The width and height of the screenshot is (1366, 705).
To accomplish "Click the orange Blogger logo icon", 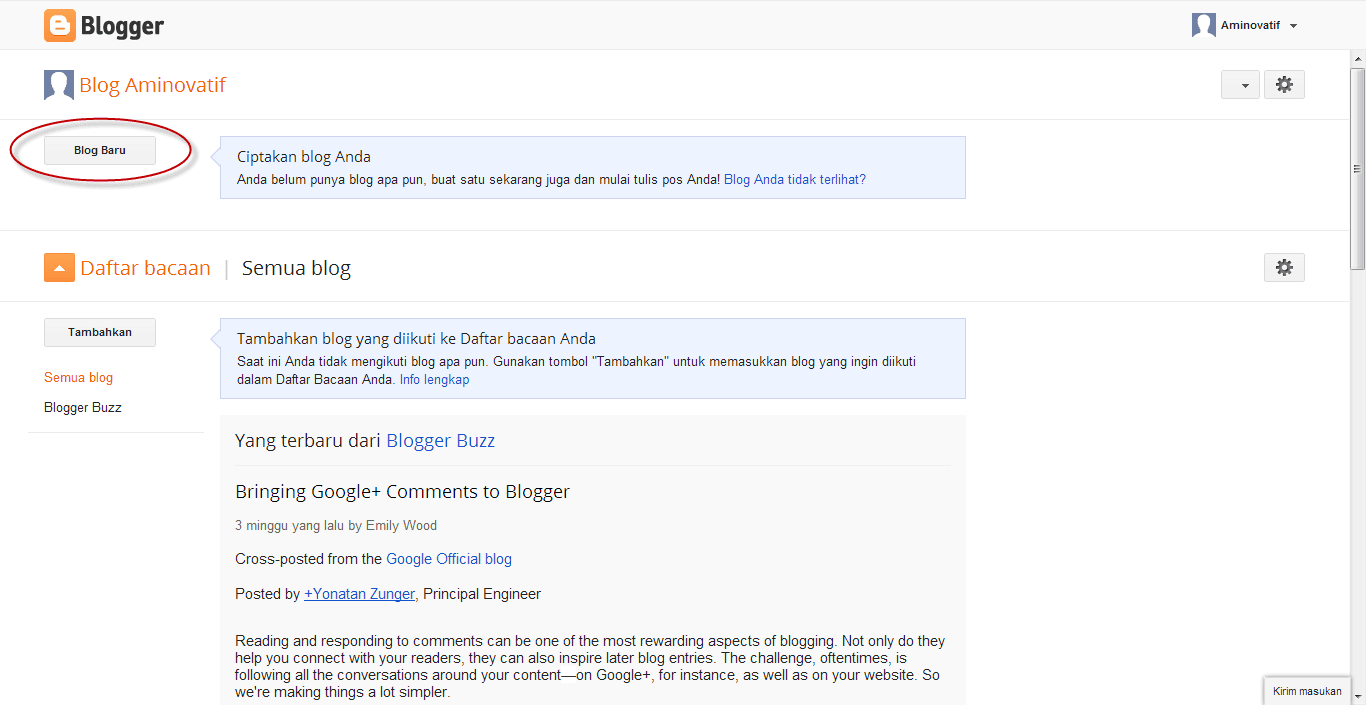I will point(60,26).
